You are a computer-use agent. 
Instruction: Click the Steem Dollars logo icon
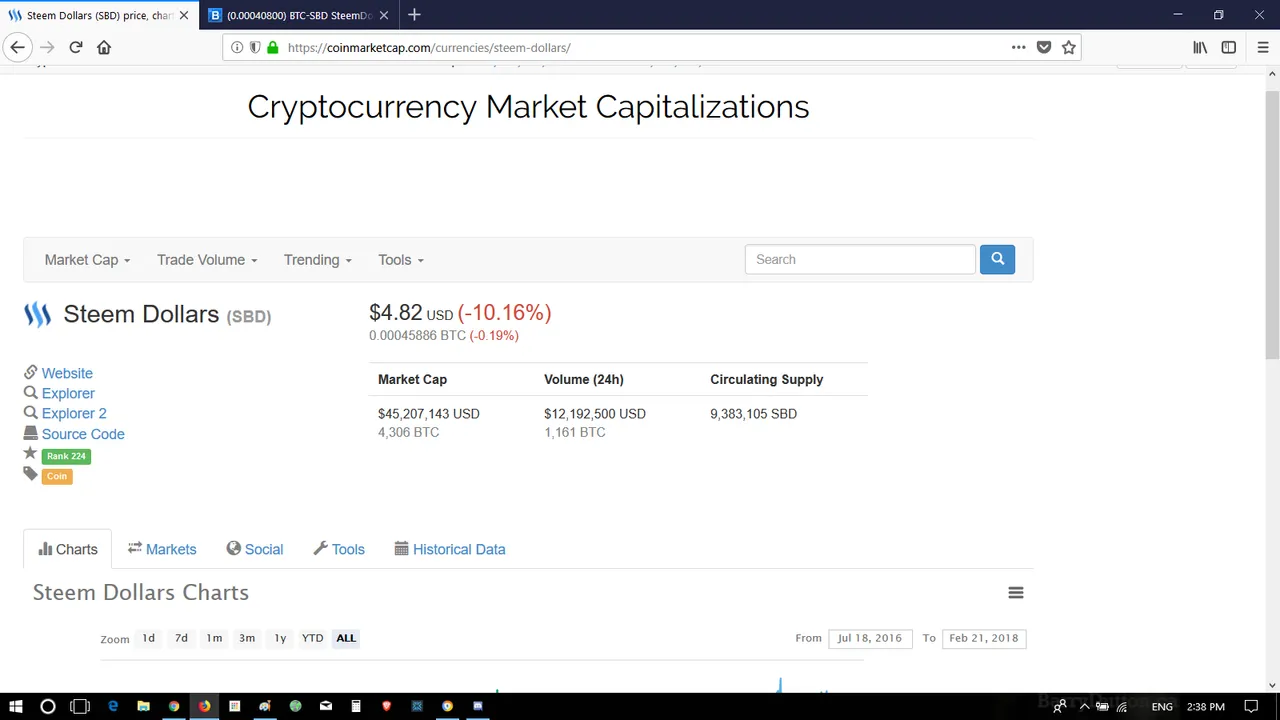coord(37,315)
